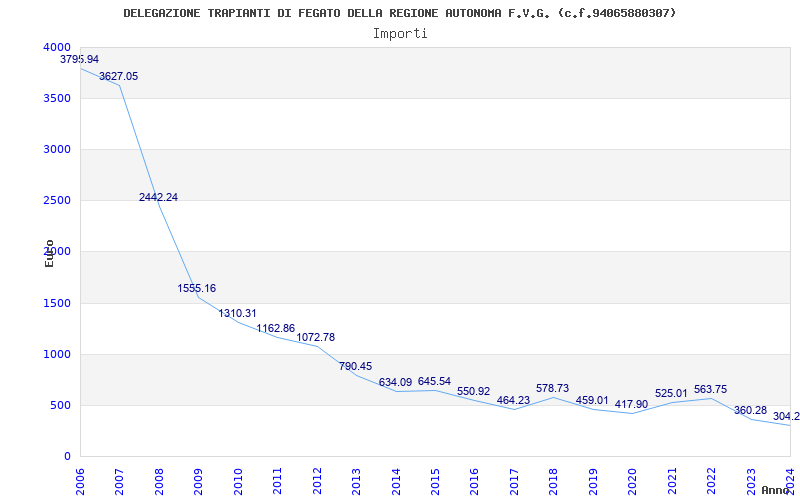Click the 2023 x-axis year label
800x500 pixels.
[x=751, y=481]
